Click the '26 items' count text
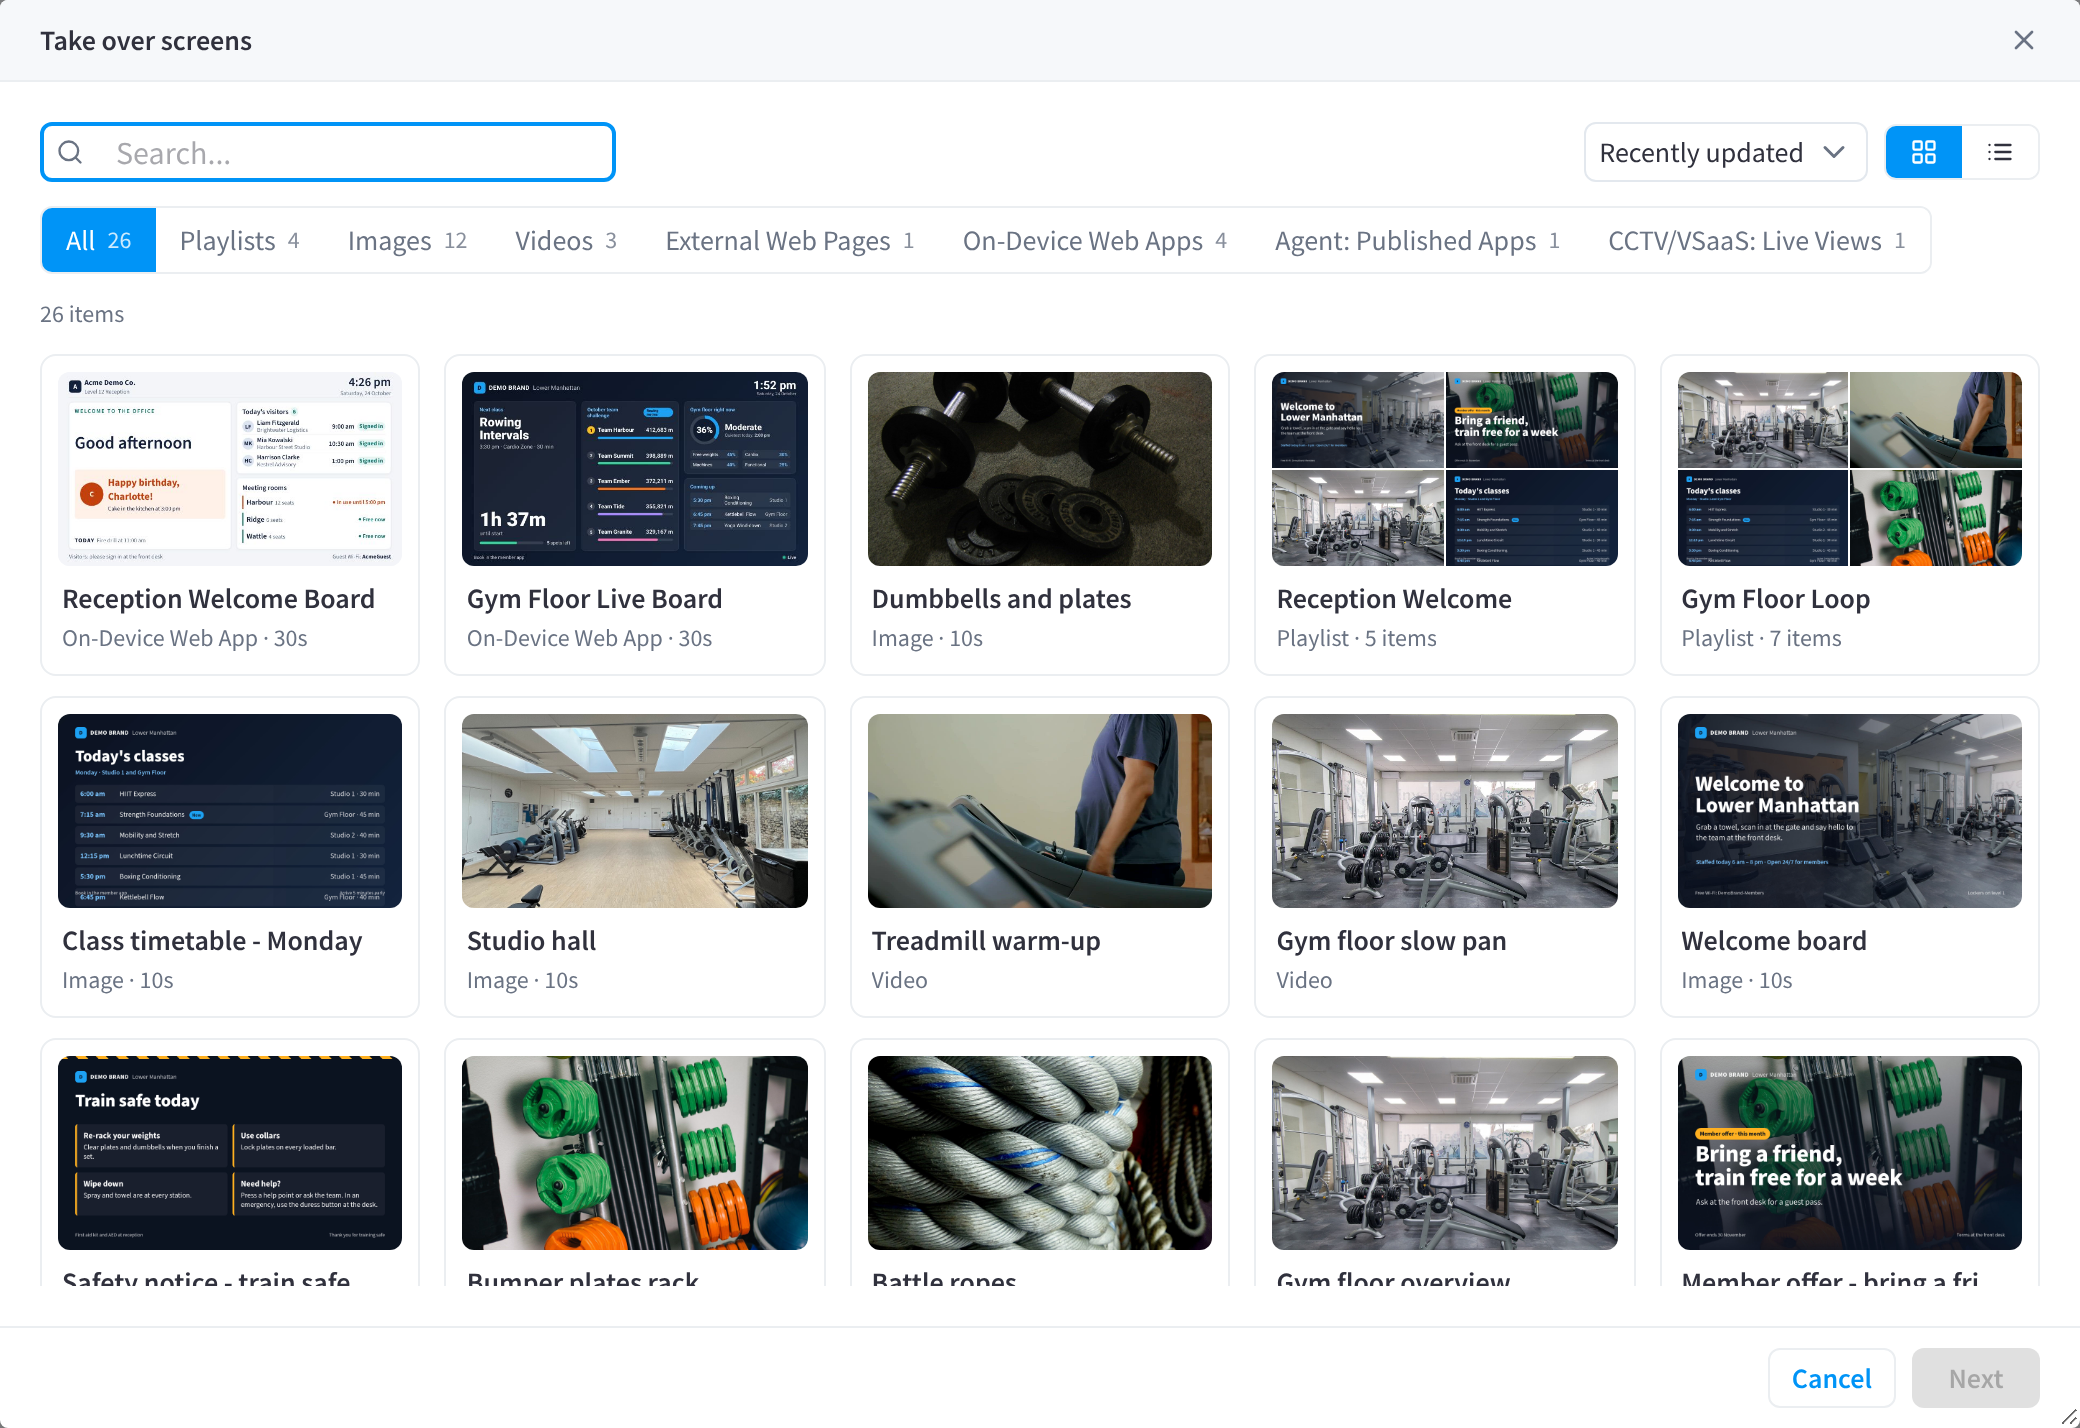This screenshot has width=2080, height=1428. [82, 314]
